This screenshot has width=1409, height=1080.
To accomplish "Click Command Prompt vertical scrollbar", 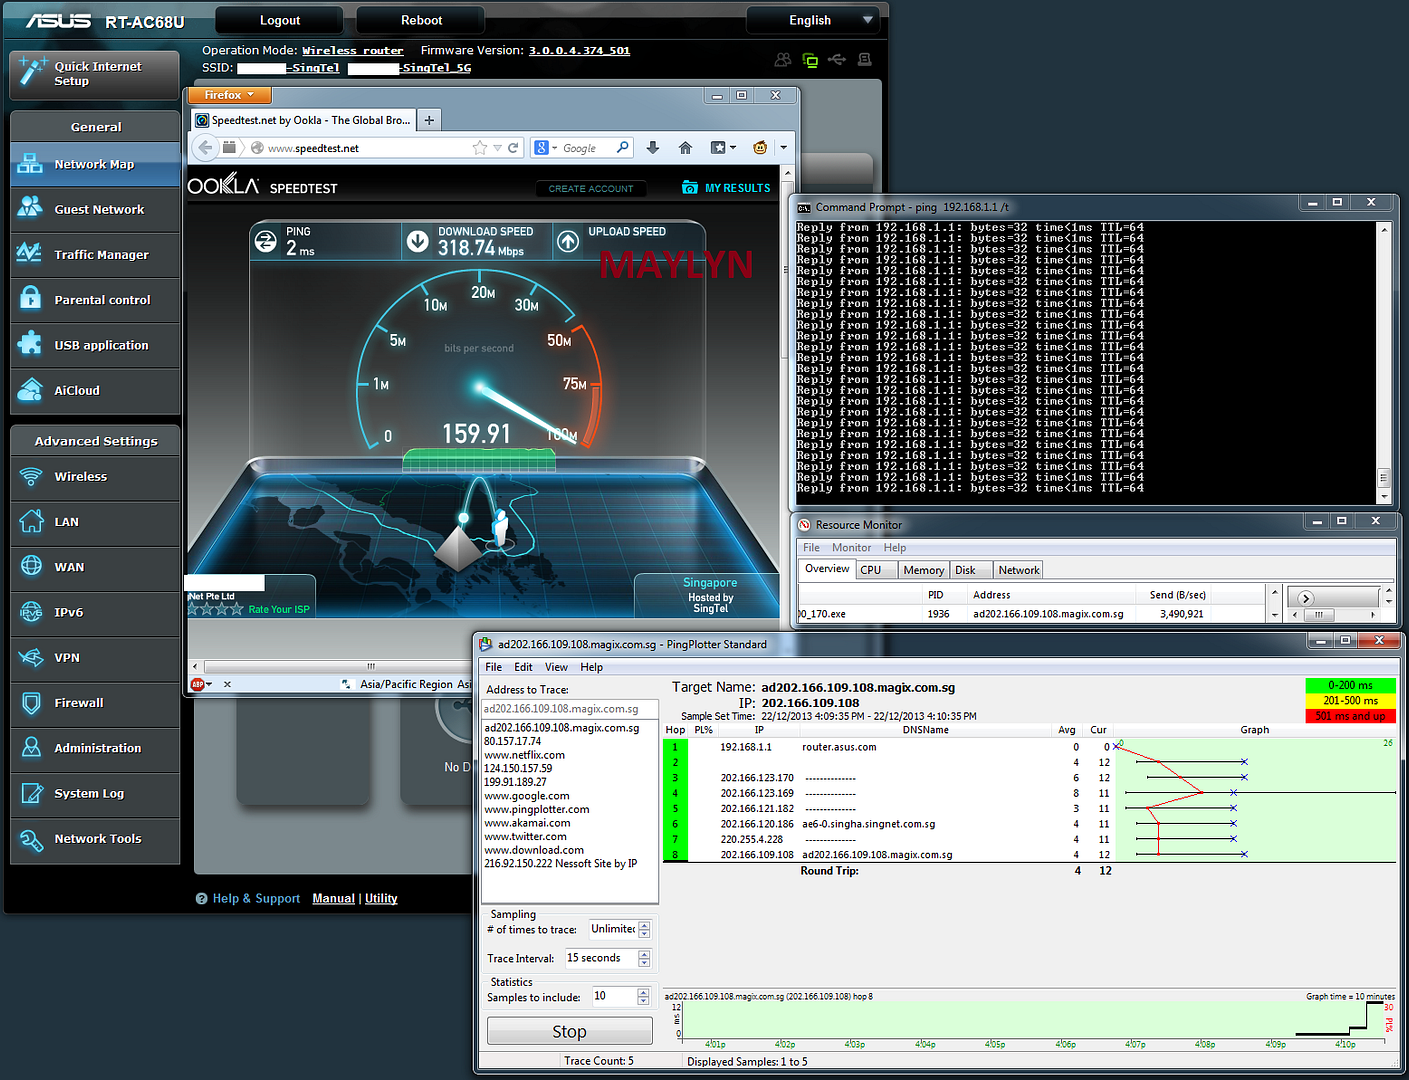I will pos(1384,362).
